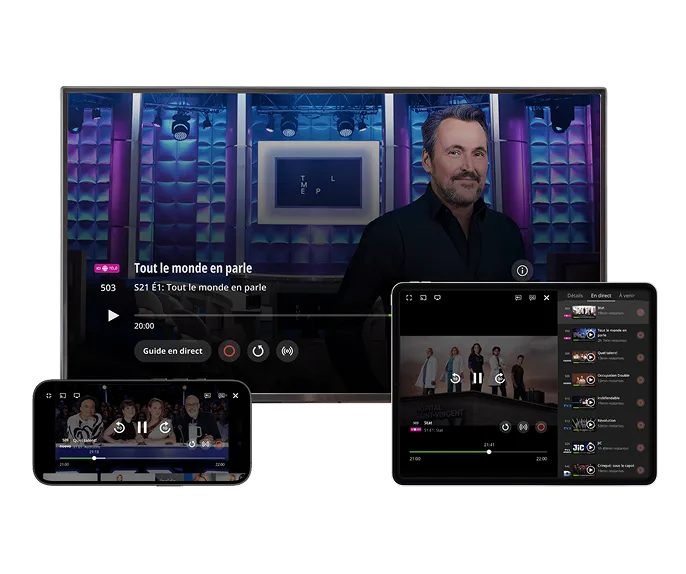Click restart icon on phone player
Screen dimensions: 686x574
(192, 444)
